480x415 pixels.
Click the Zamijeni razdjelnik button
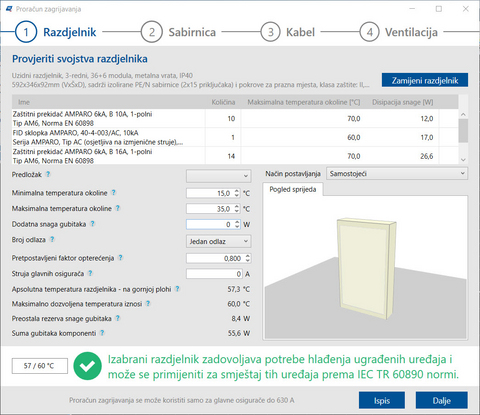pyautogui.click(x=425, y=80)
